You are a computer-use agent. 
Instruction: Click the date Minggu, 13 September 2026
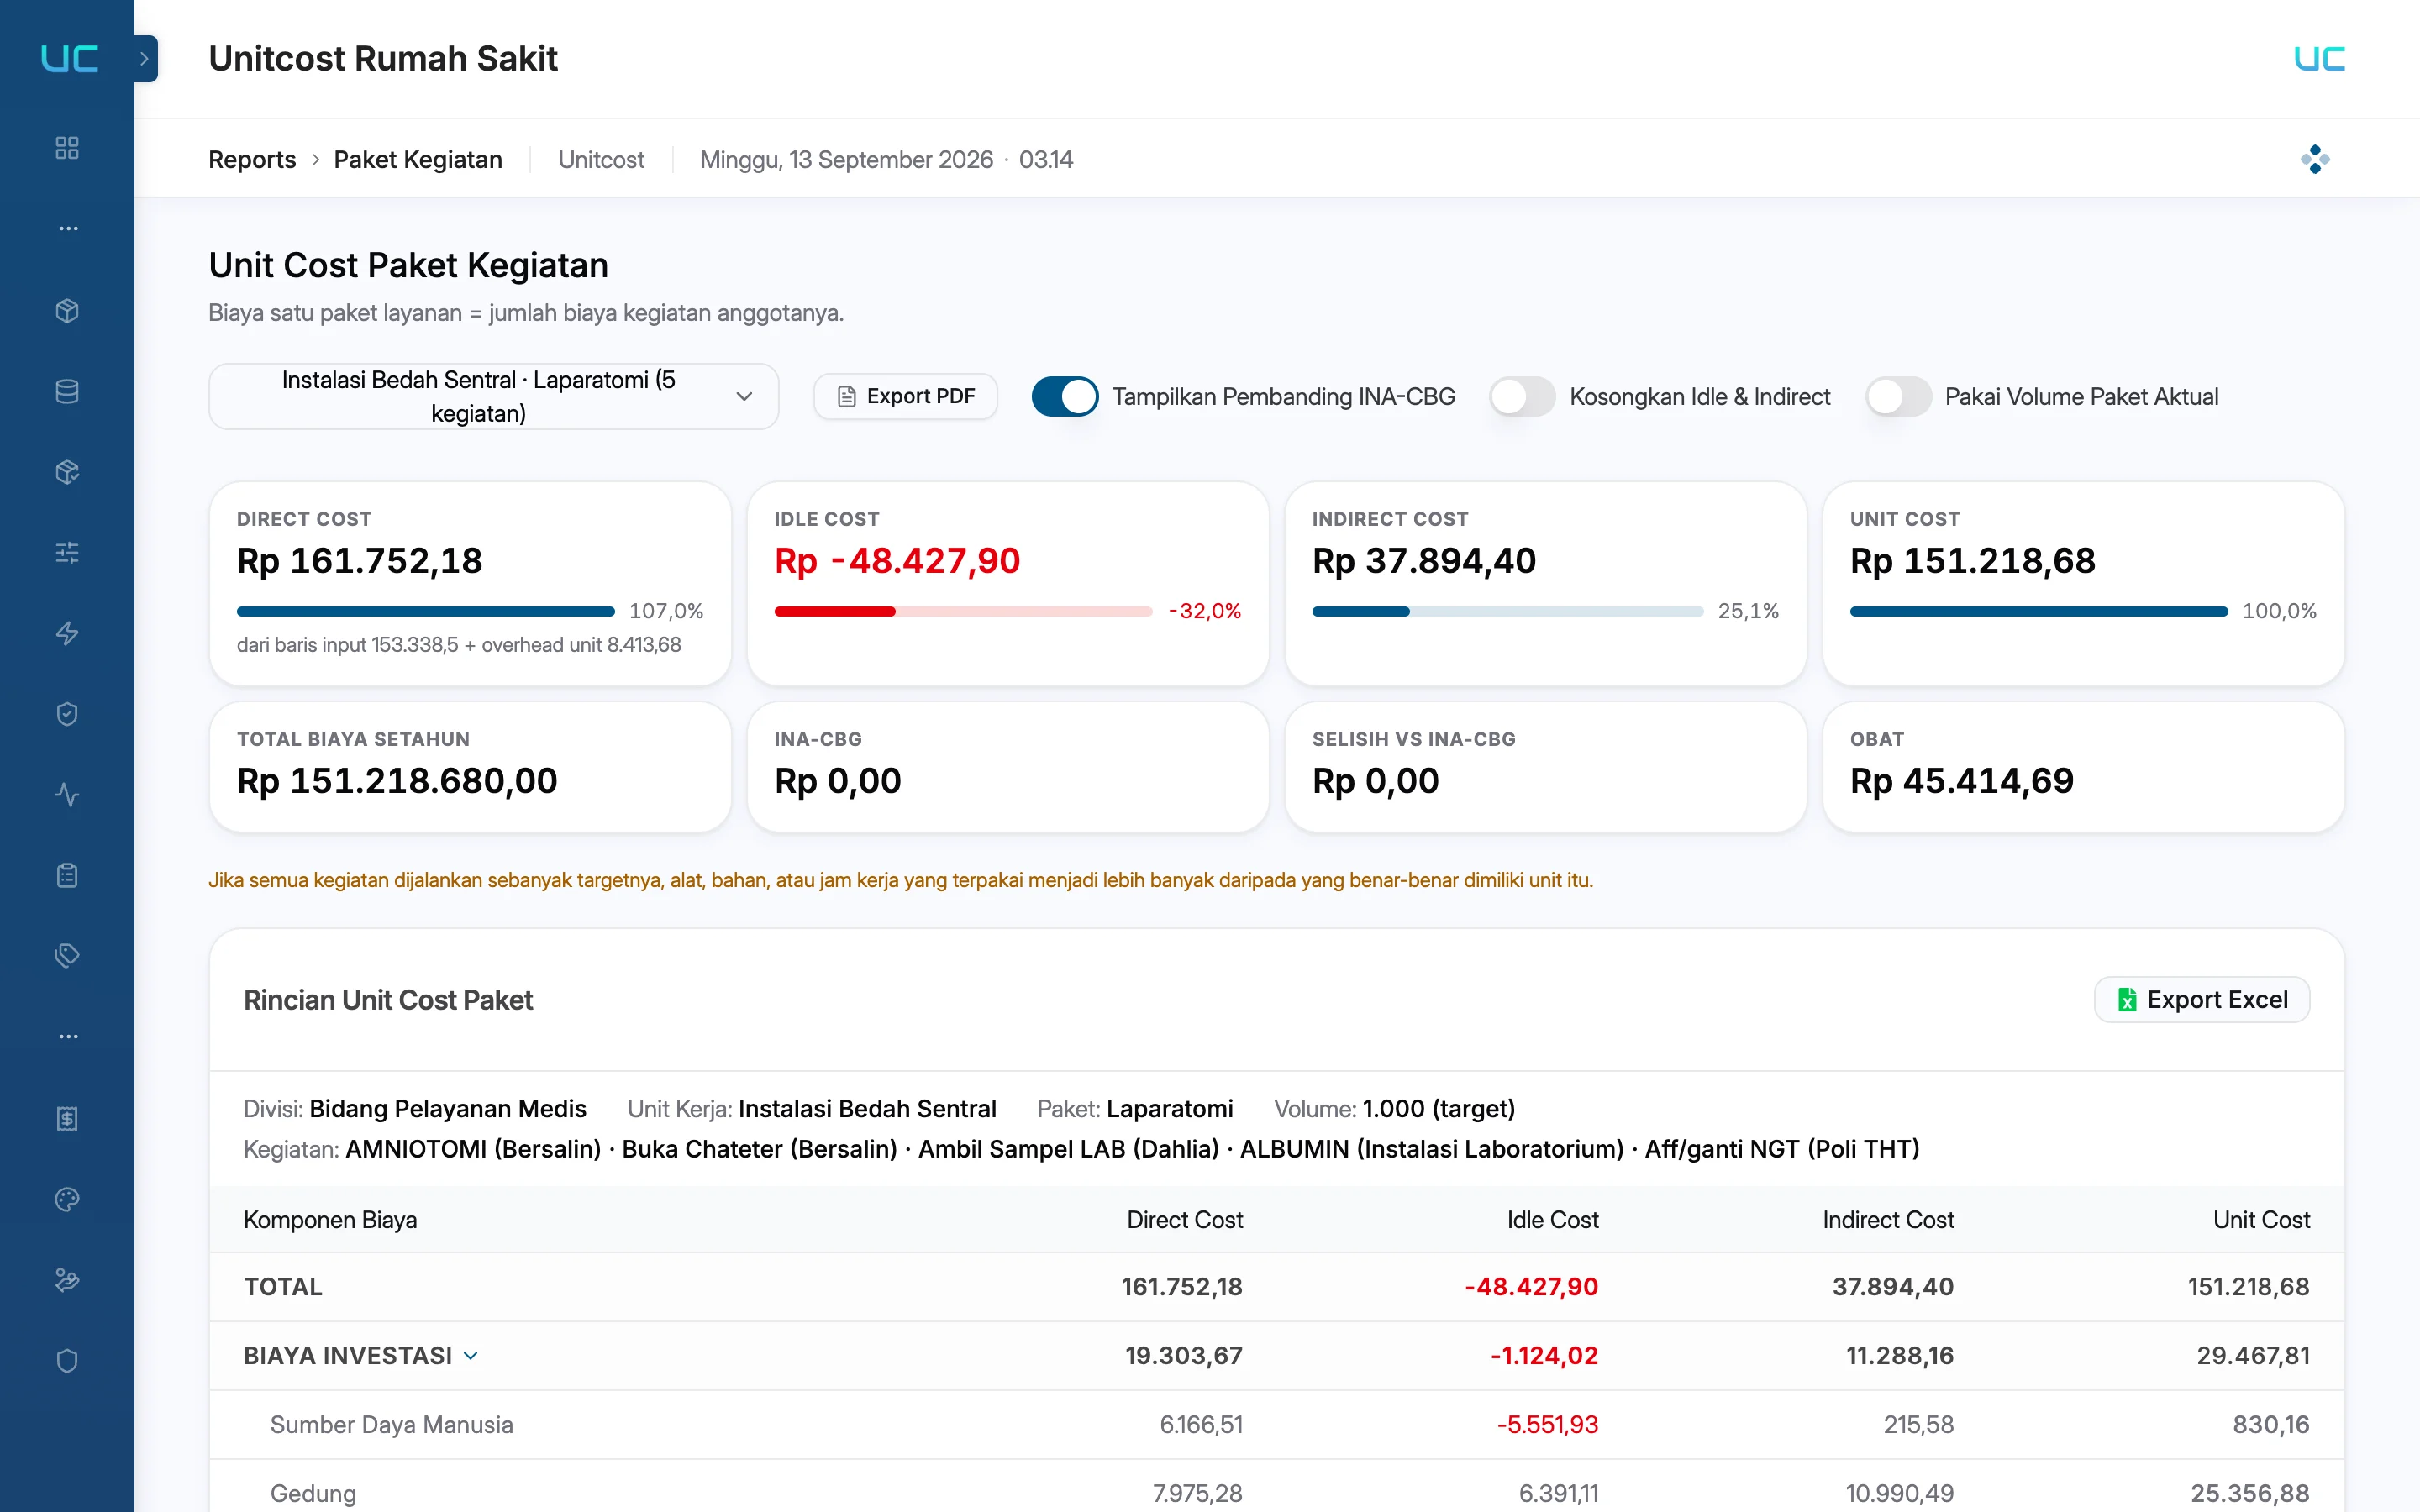846,160
